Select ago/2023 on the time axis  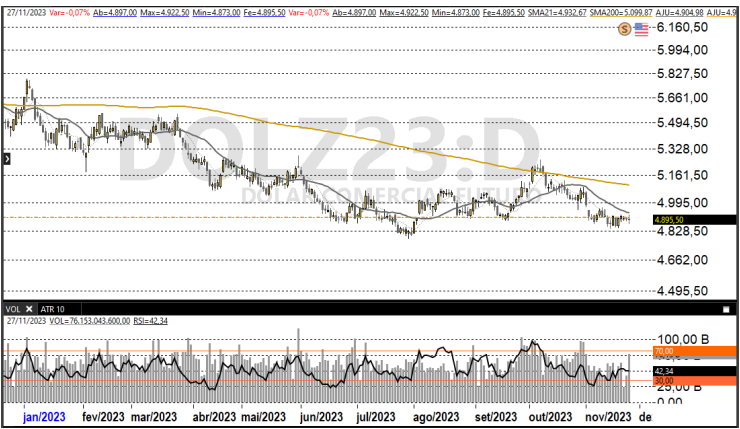(x=436, y=417)
